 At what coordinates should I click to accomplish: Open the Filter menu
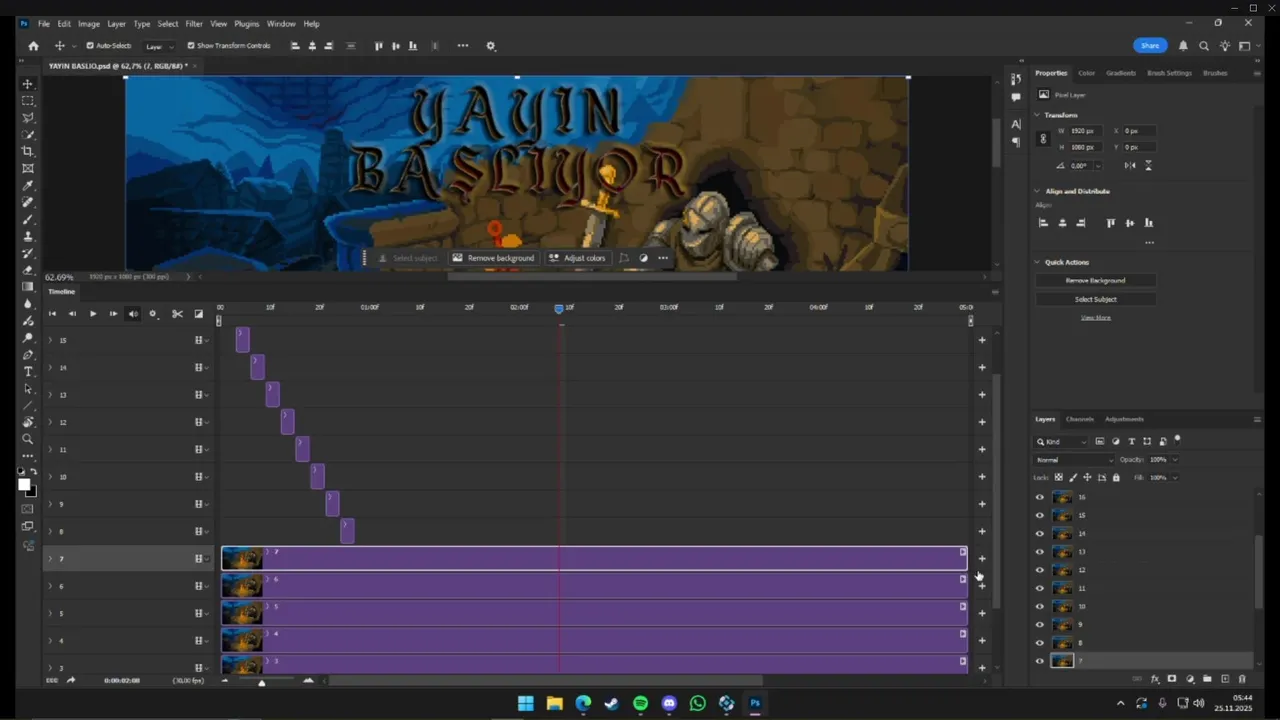point(194,24)
